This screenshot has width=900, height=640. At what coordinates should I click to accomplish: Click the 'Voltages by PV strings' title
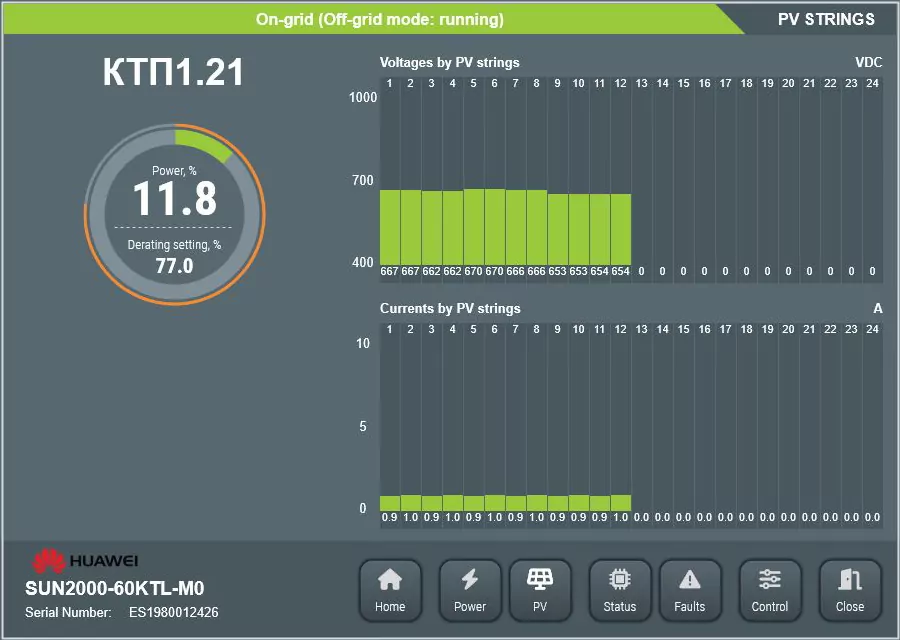pos(449,63)
